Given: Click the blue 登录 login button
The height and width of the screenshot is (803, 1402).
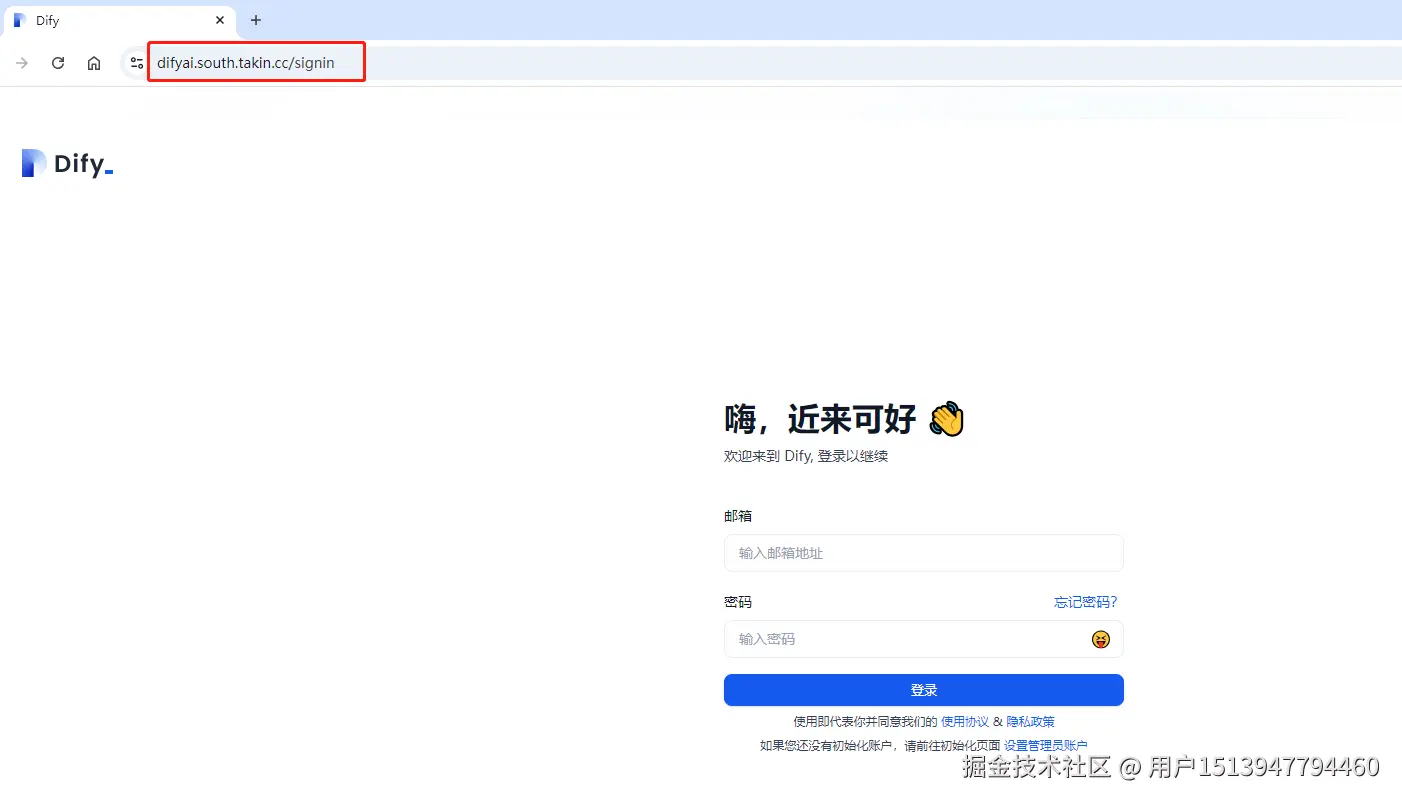Looking at the screenshot, I should (x=923, y=690).
